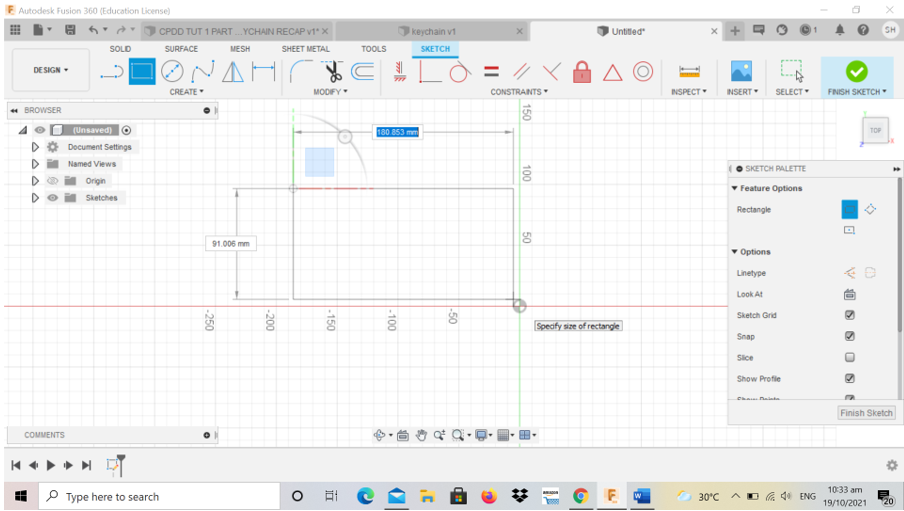Screen dimensions: 904x511
Task: Open the Measure tool in Inspect
Action: coord(689,72)
